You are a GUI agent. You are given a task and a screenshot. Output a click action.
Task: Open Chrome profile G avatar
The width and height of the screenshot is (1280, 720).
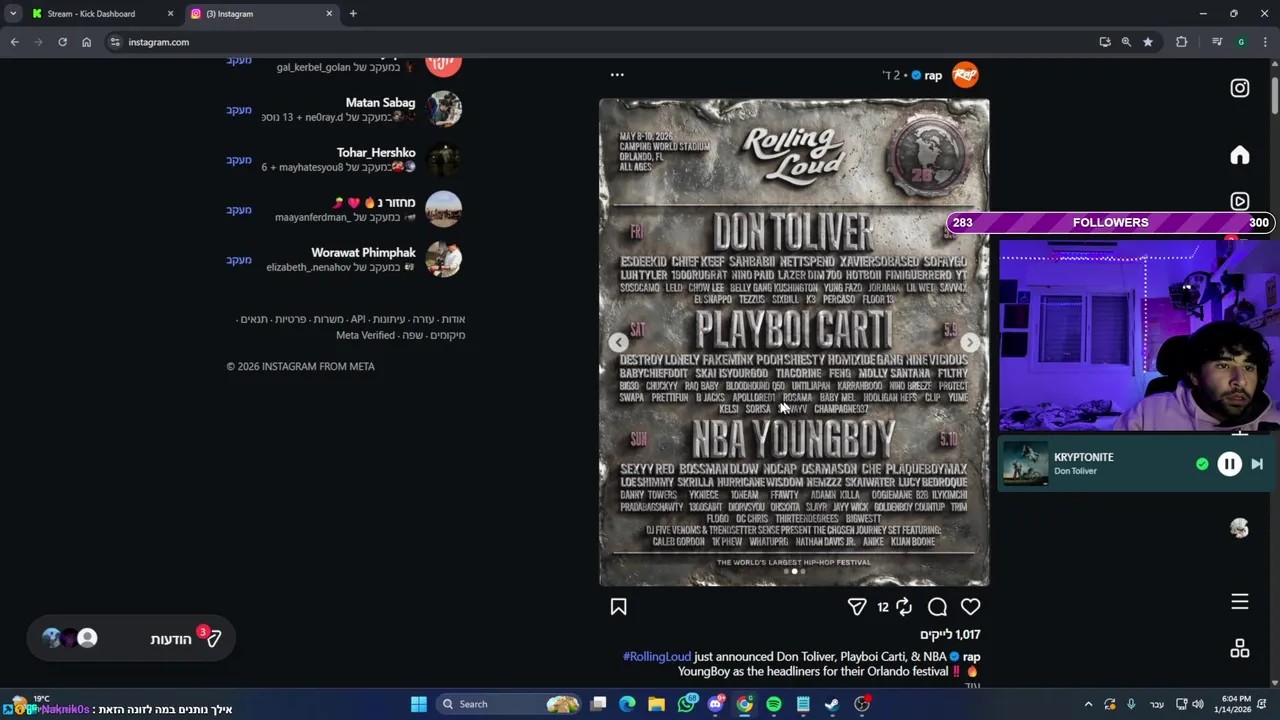1241,42
